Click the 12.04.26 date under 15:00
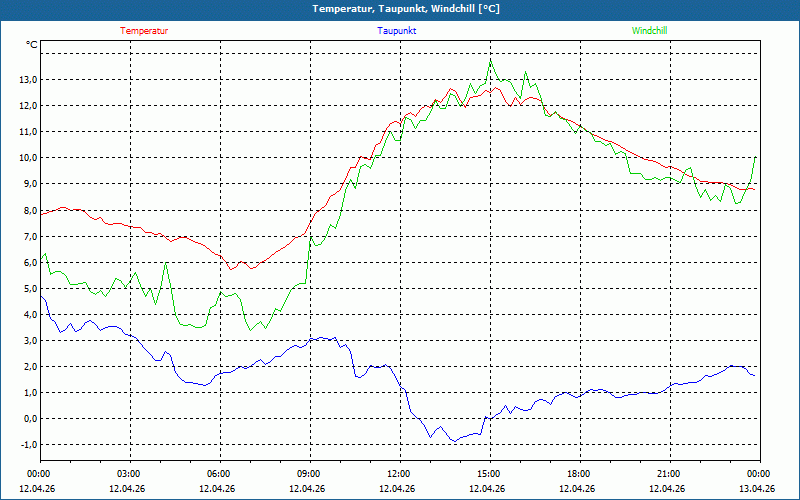The image size is (800, 500). 487,488
